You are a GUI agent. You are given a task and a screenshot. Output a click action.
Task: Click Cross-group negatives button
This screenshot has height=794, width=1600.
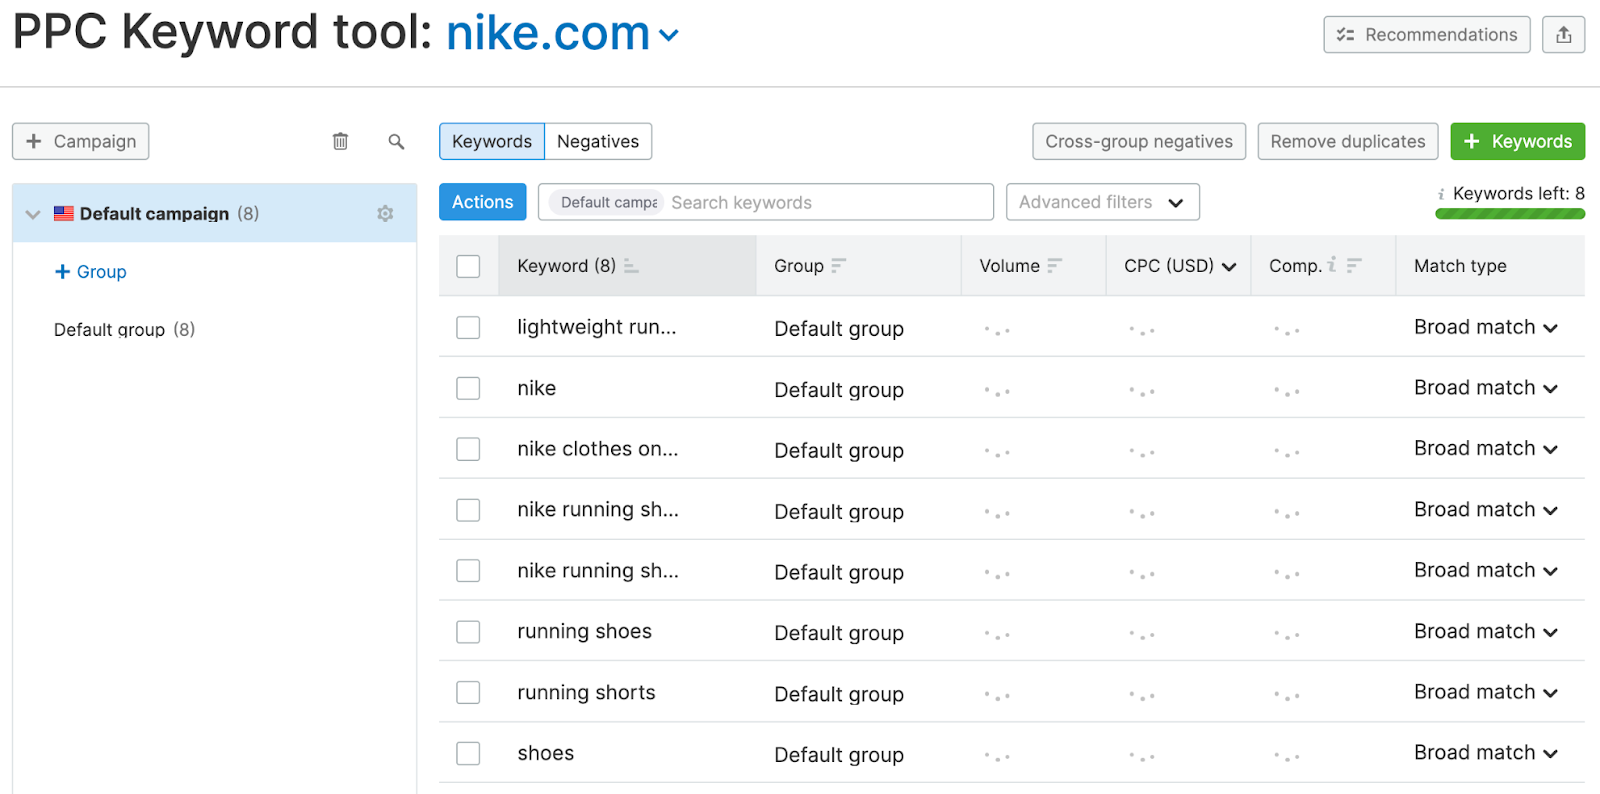point(1139,141)
